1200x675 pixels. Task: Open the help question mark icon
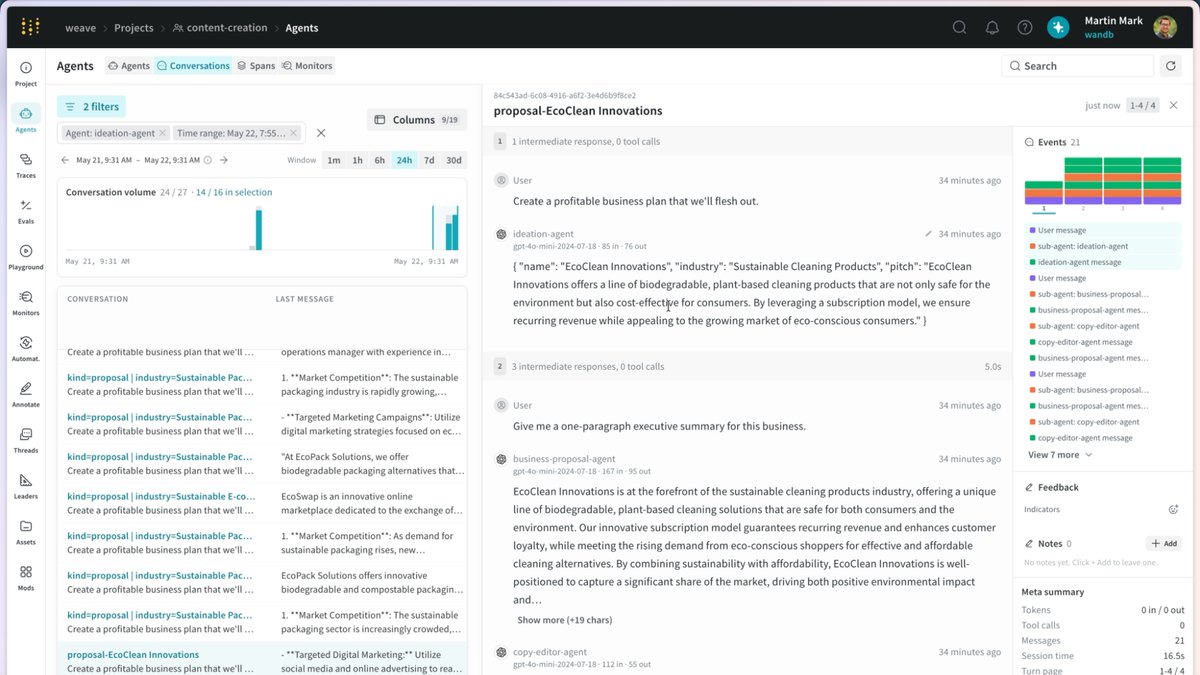click(1025, 27)
